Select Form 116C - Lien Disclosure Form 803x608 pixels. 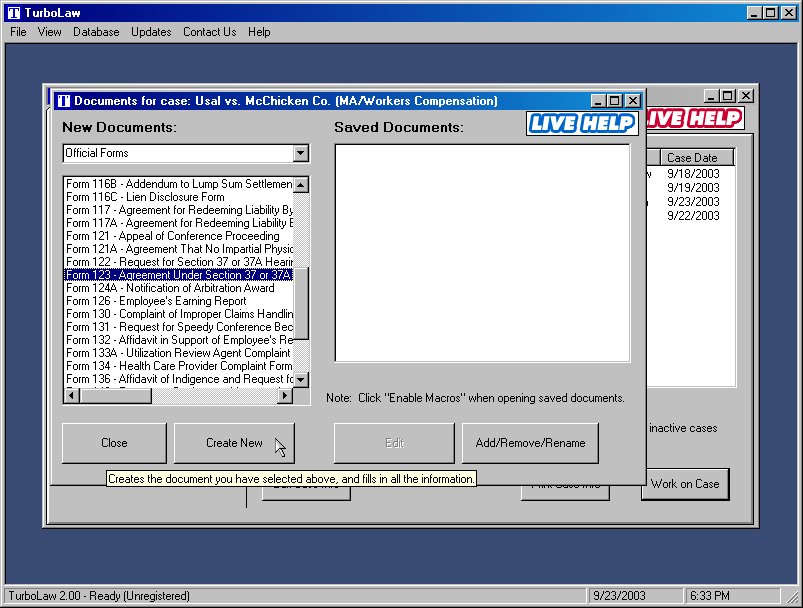point(179,197)
